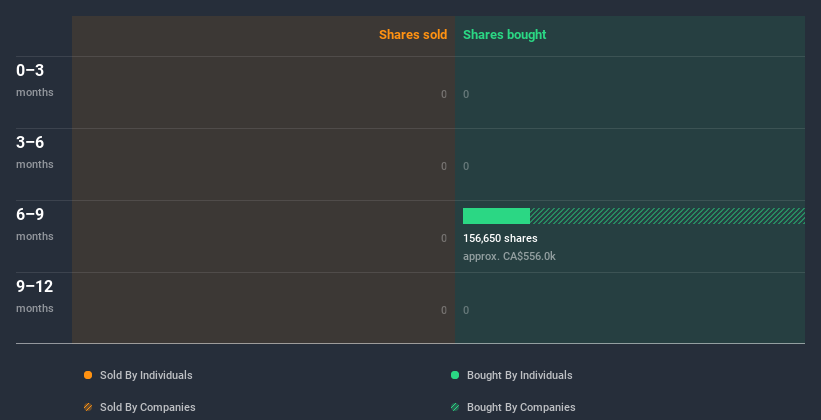Toggle the Bought By Companies legend label
This screenshot has height=420, width=821.
pyautogui.click(x=521, y=407)
